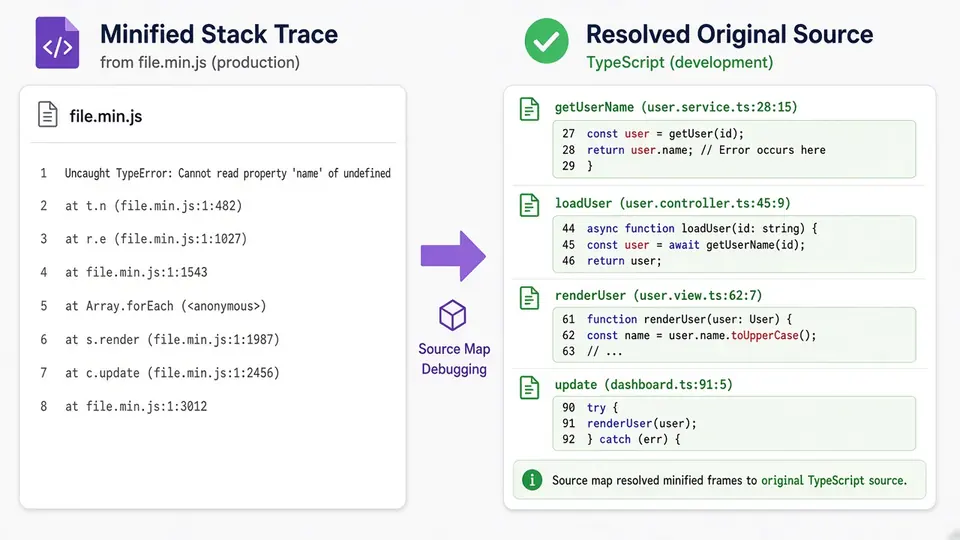Image resolution: width=960 pixels, height=540 pixels.
Task: Select 'at file.min.js:1:3012' frame
Action: [136, 407]
